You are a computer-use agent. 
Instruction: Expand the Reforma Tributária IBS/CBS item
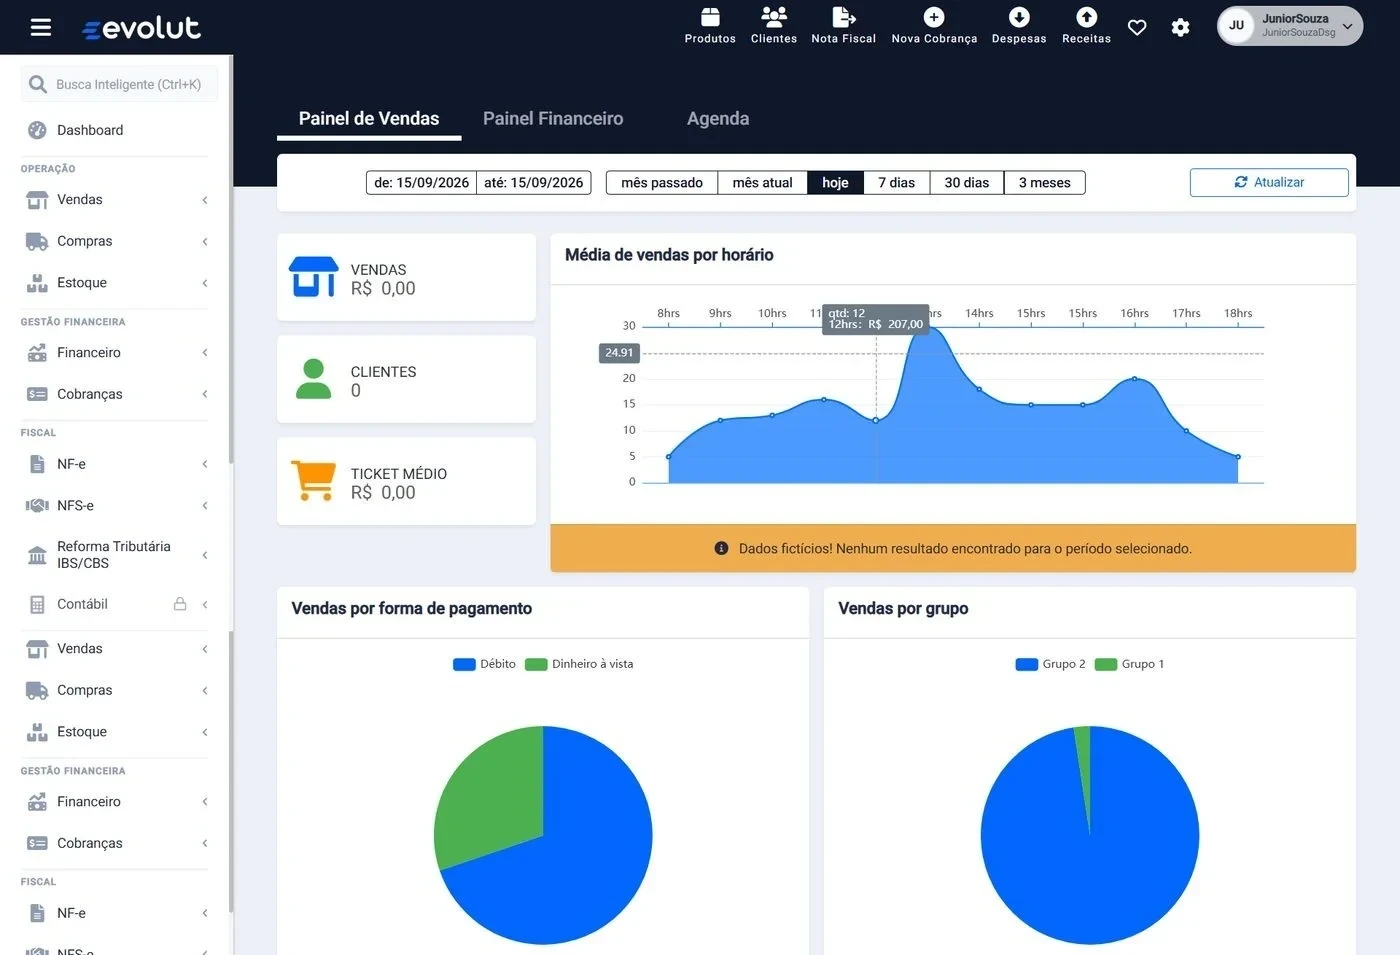click(118, 555)
